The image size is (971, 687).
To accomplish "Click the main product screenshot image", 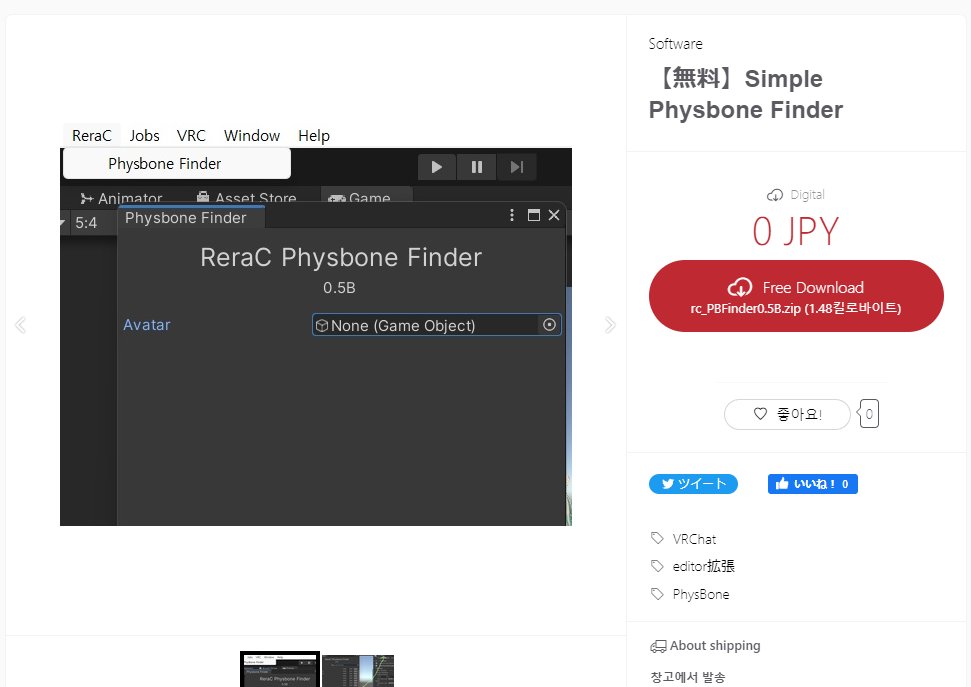I will coord(316,325).
